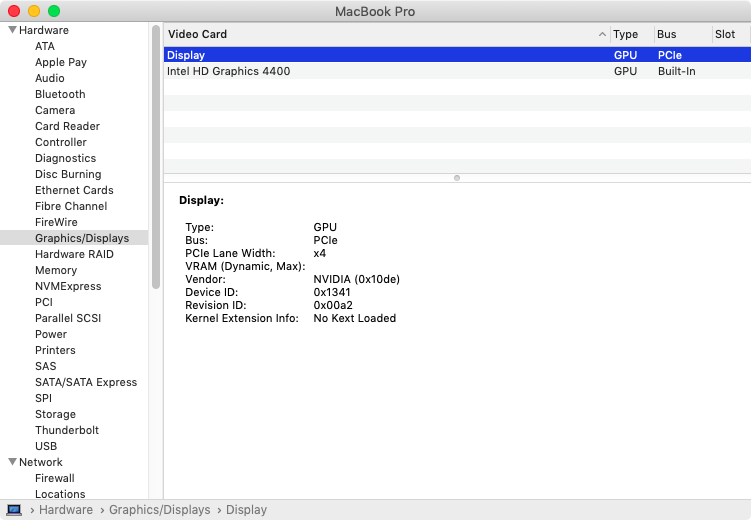Select the Intel HD Graphics 4400 row
This screenshot has width=751, height=520.
click(457, 71)
